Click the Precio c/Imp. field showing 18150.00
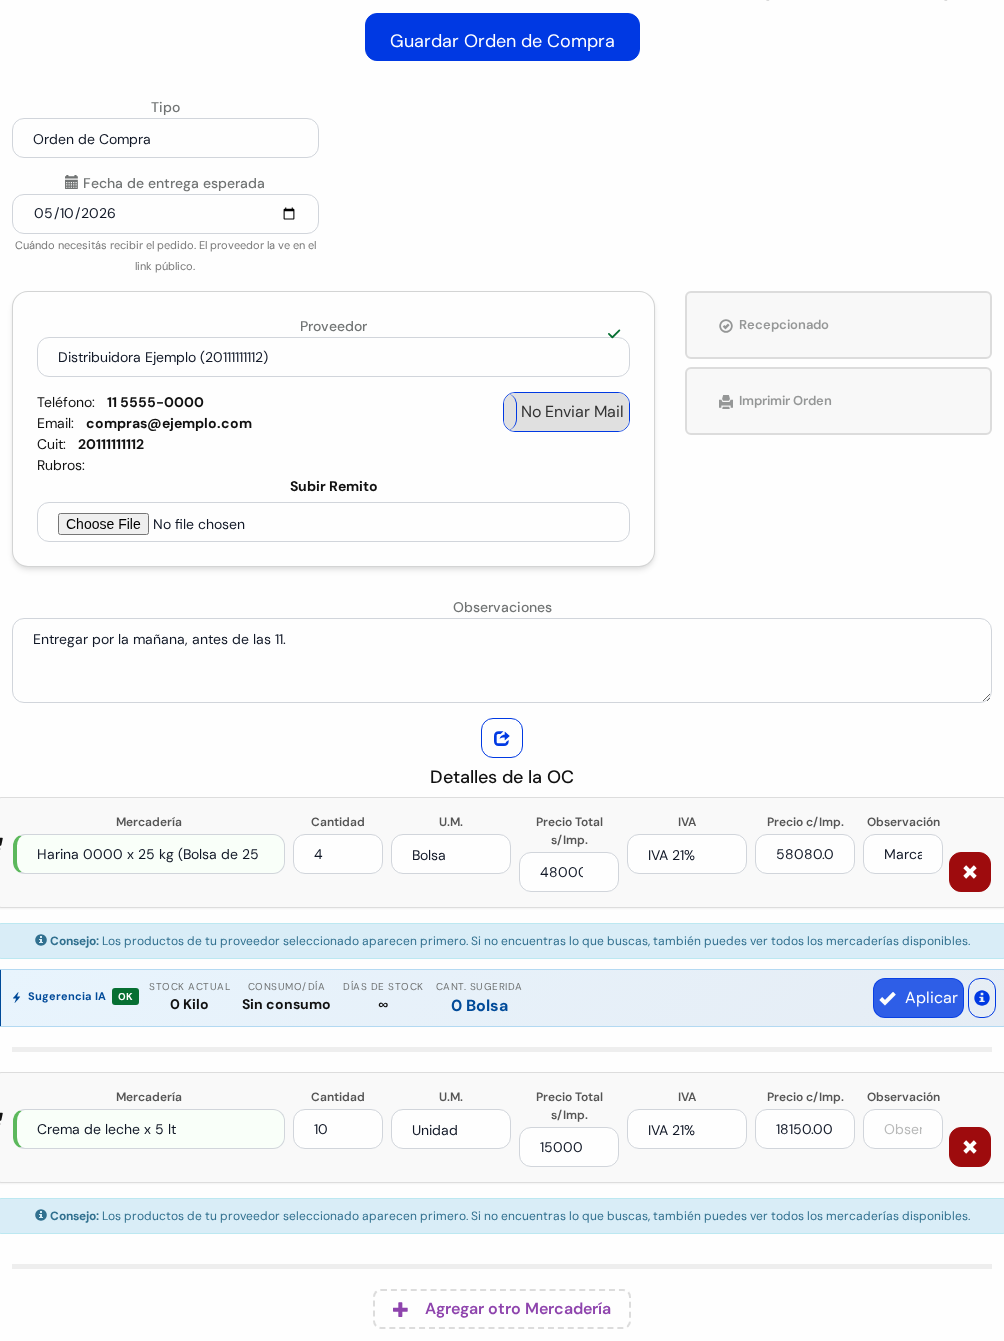Image resolution: width=1004 pixels, height=1341 pixels. pyautogui.click(x=805, y=1129)
